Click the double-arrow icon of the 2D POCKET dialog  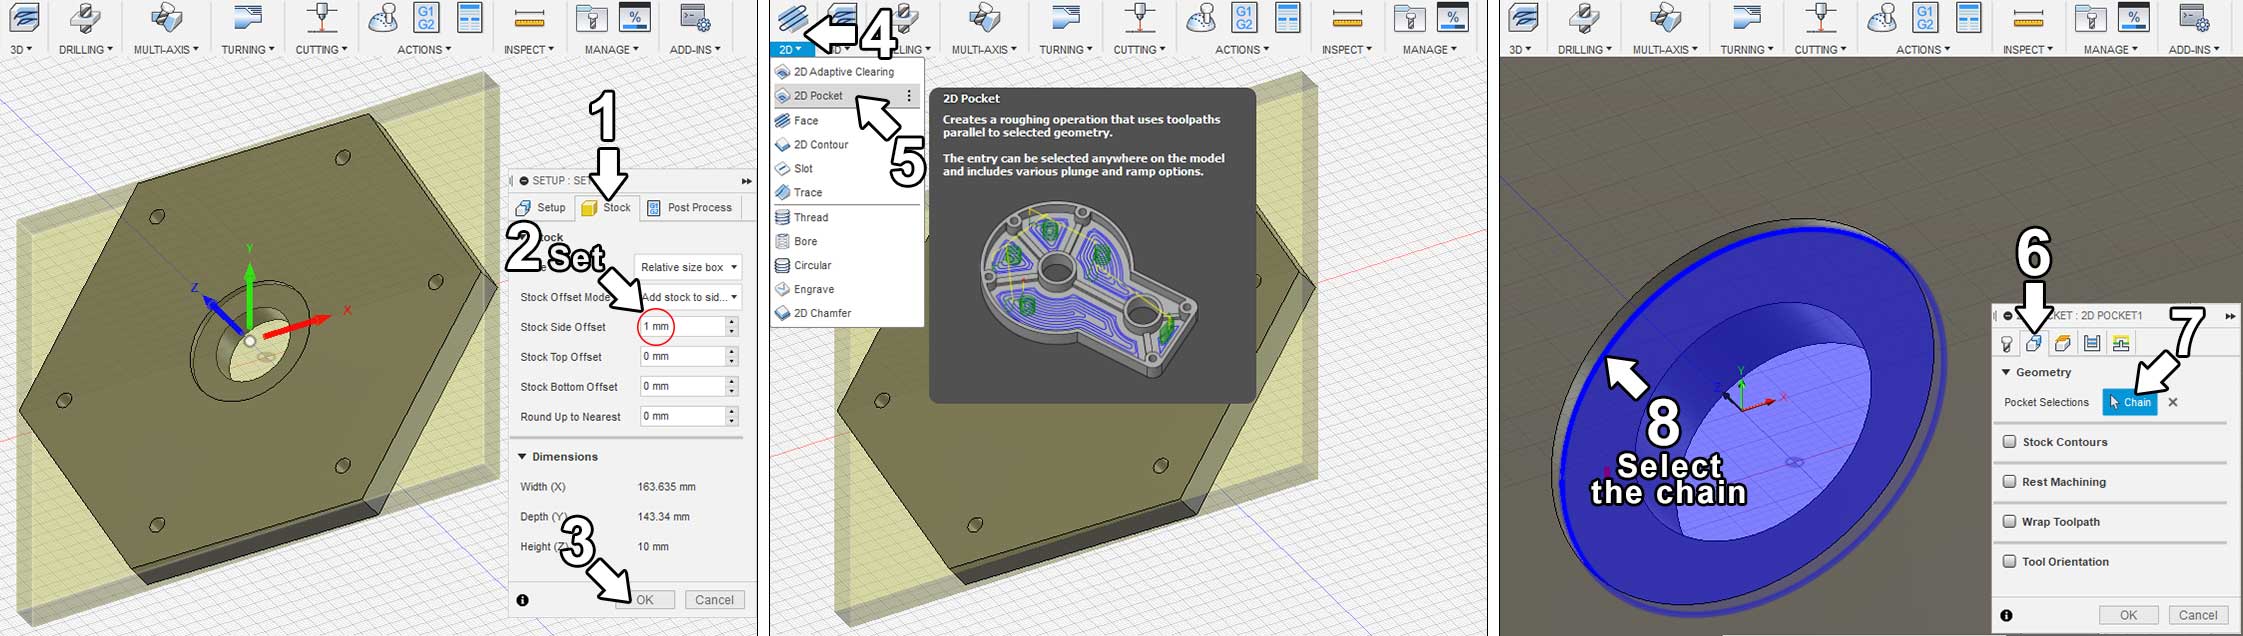[2230, 316]
